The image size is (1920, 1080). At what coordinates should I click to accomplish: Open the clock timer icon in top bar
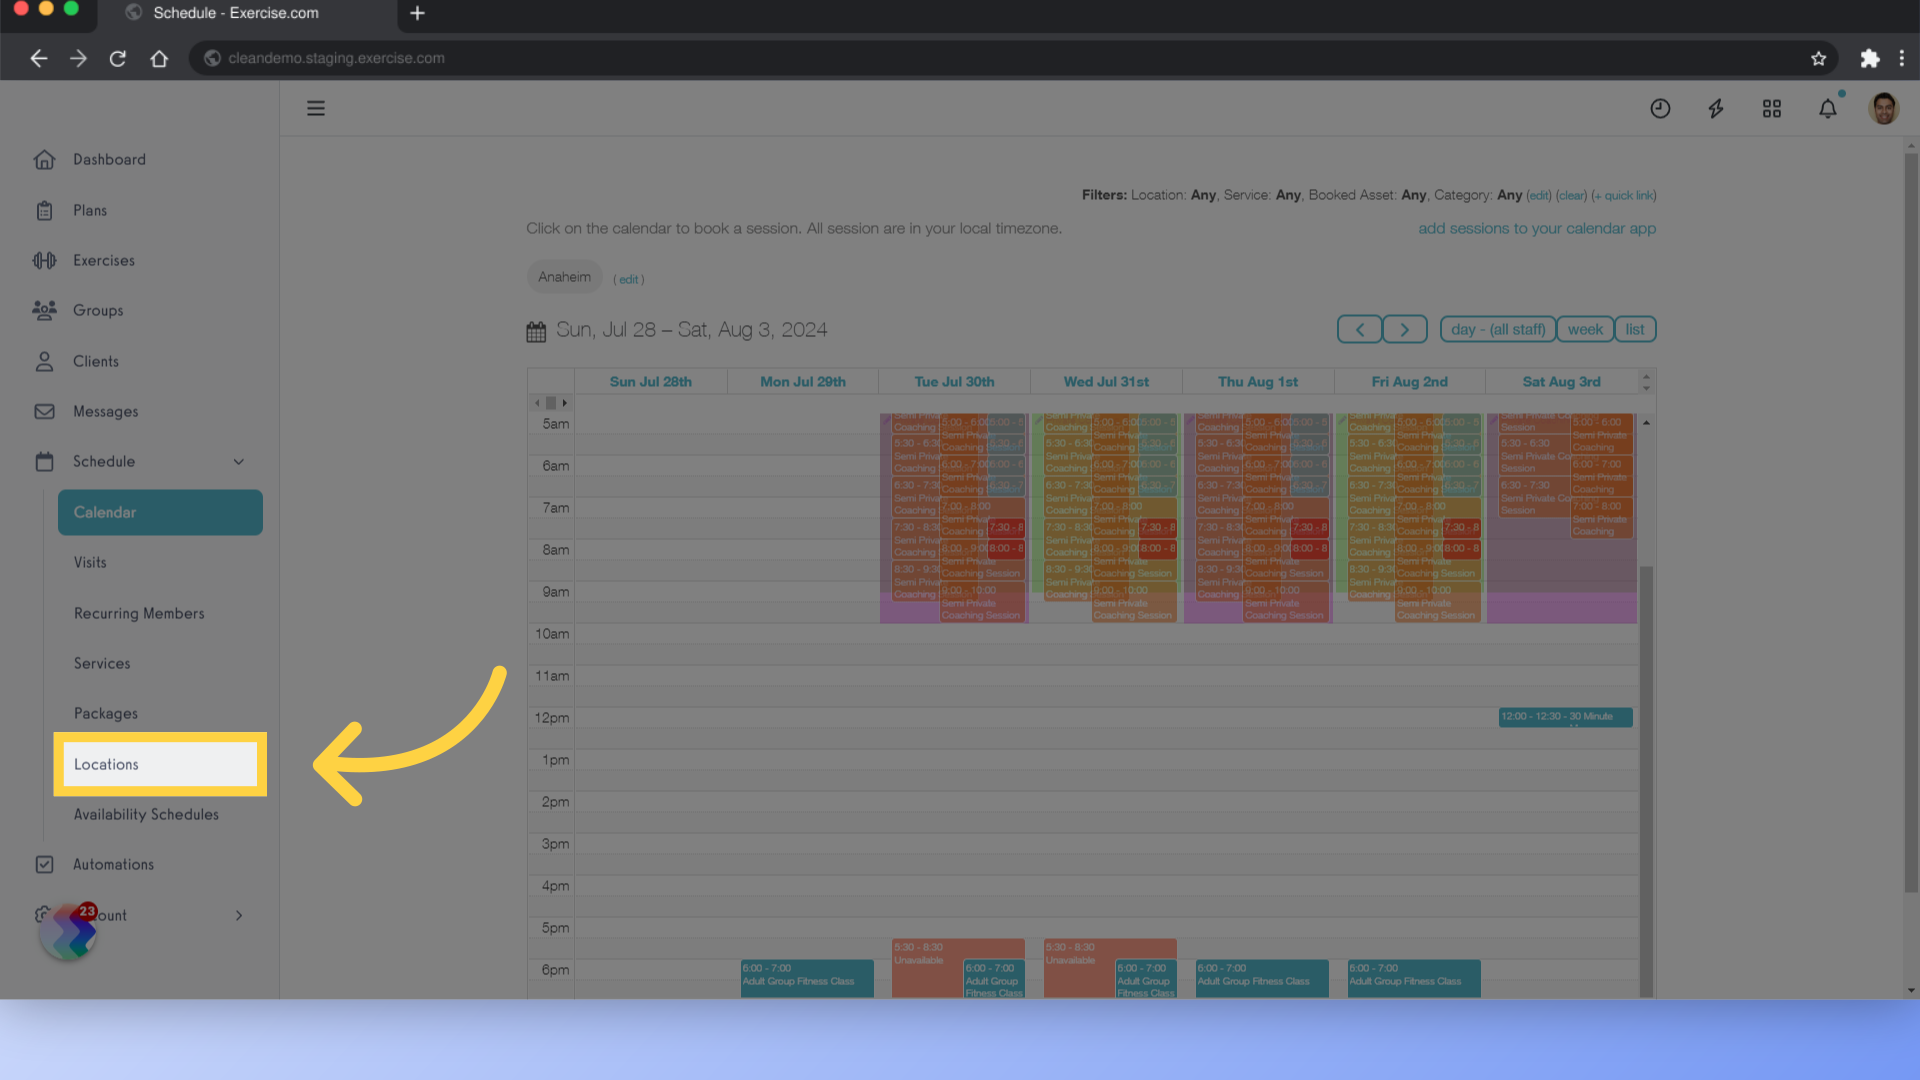pos(1660,108)
